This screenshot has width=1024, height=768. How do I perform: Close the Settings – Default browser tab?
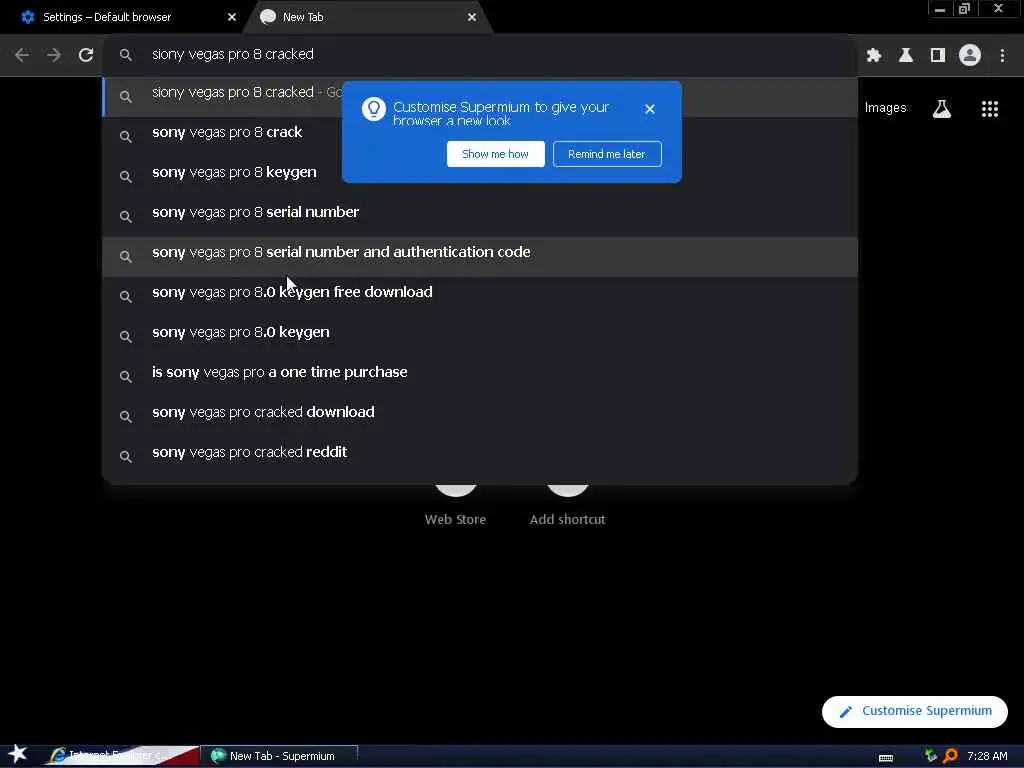pos(231,17)
